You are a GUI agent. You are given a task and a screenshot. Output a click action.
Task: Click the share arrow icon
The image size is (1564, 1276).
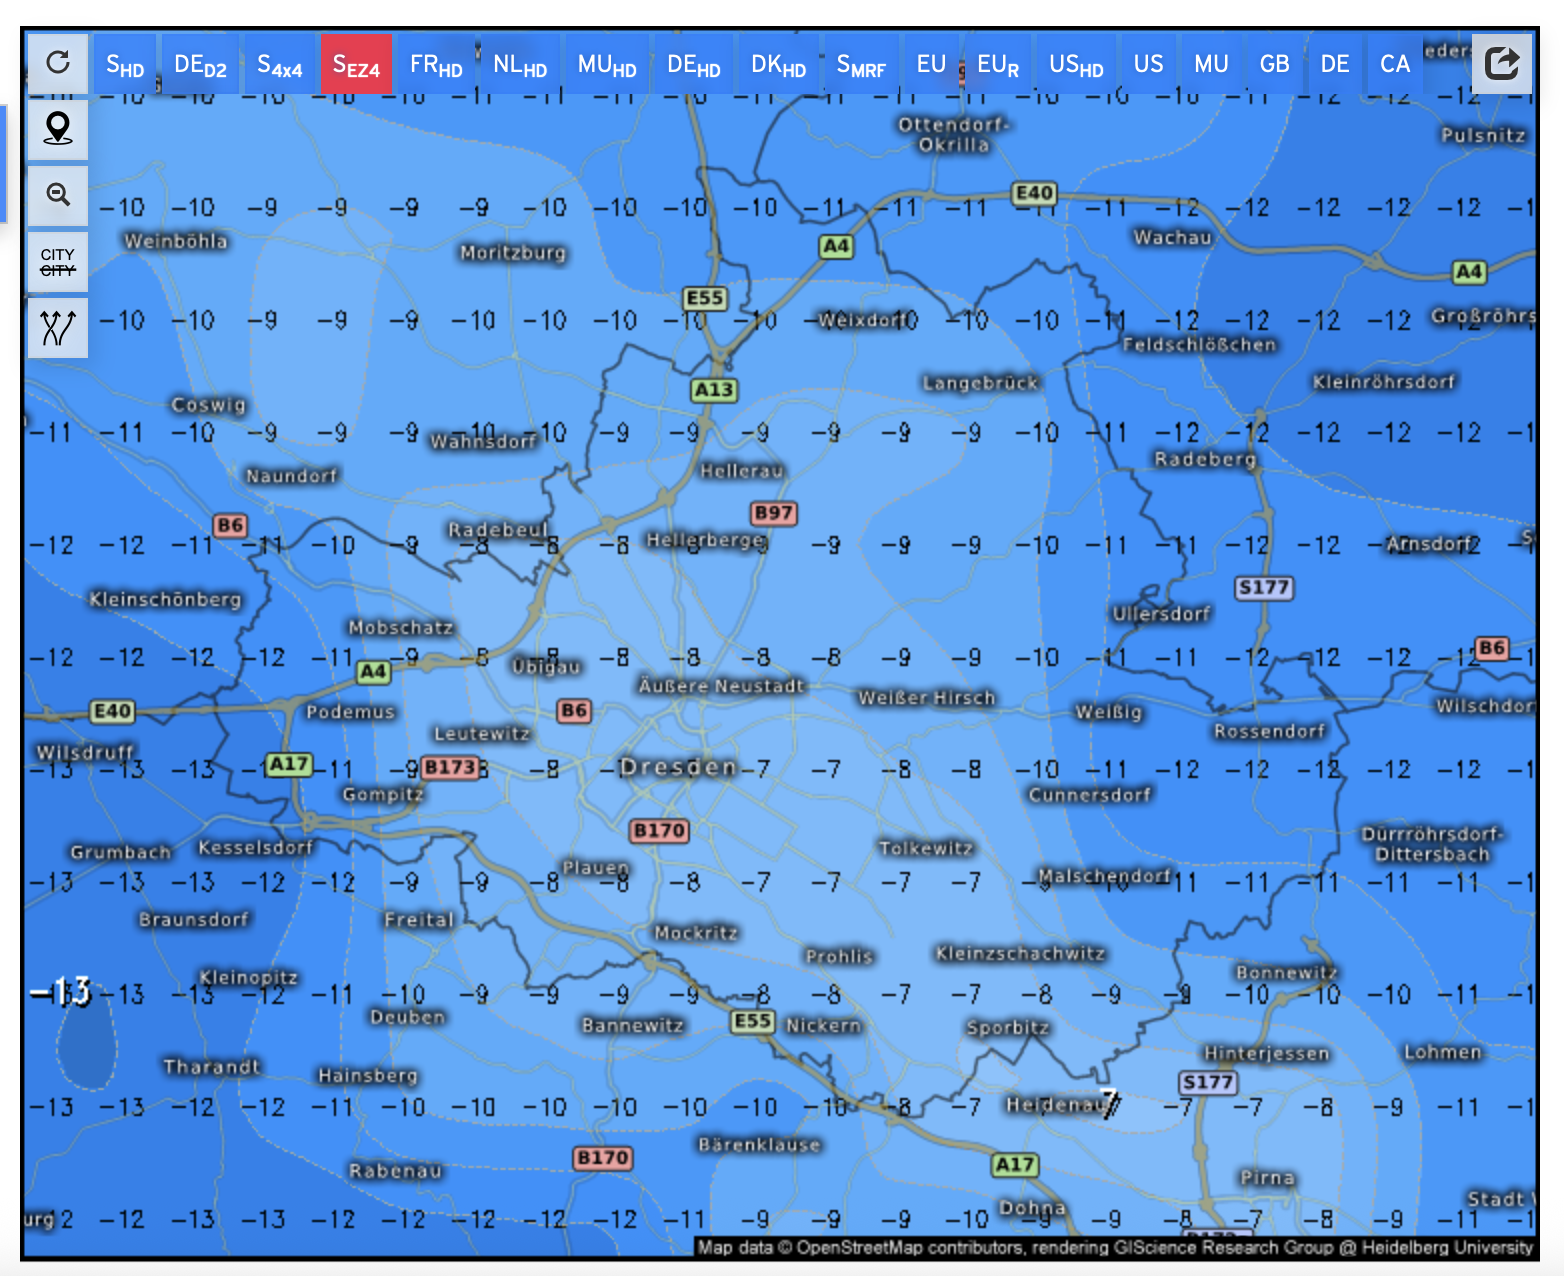point(1501,64)
